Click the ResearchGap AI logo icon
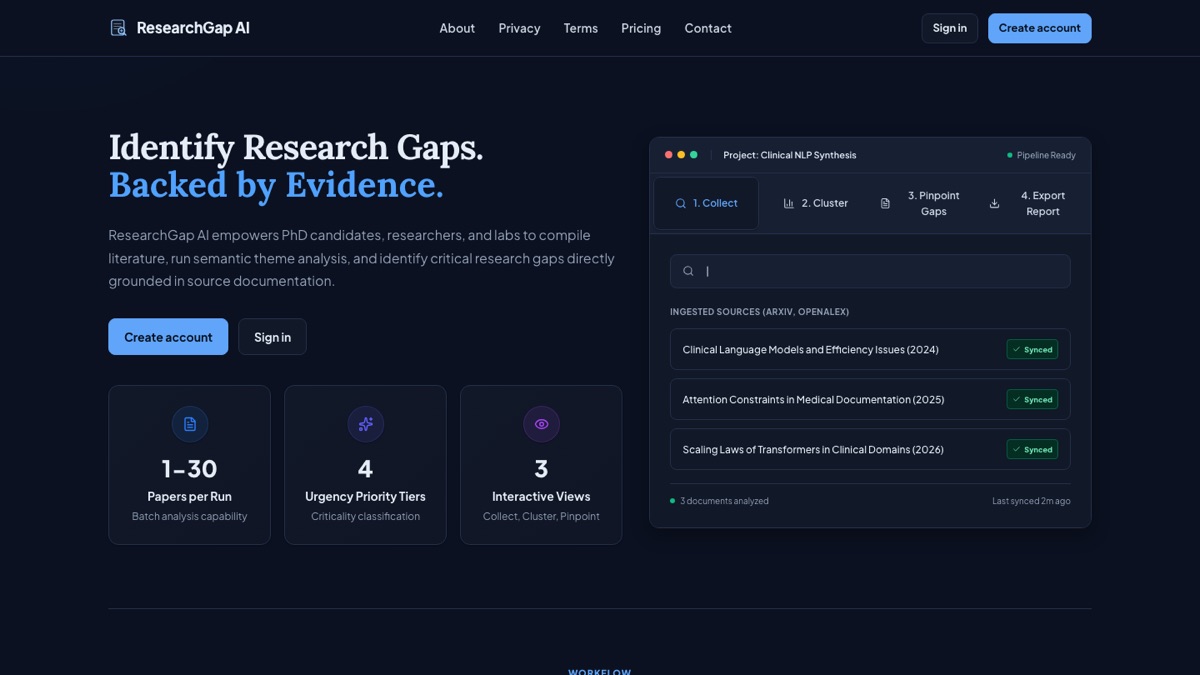The height and width of the screenshot is (675, 1200). point(118,28)
